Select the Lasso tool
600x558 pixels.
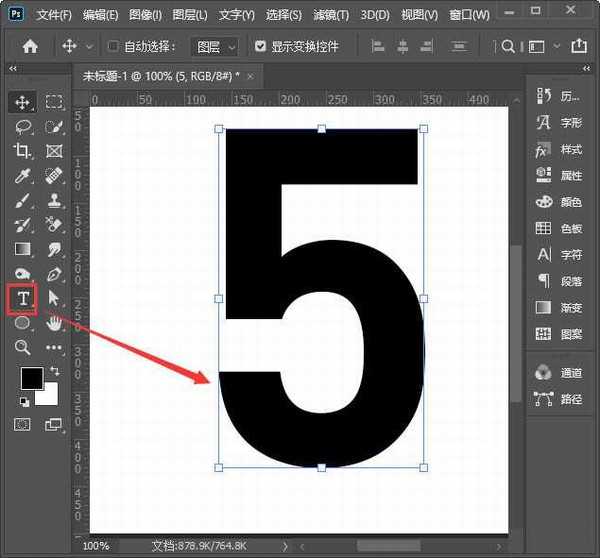click(x=22, y=127)
